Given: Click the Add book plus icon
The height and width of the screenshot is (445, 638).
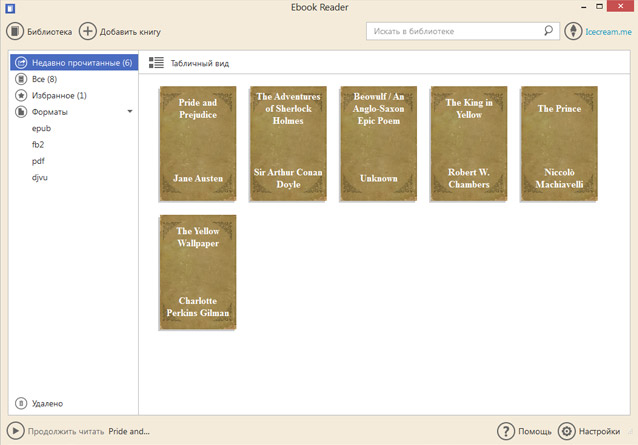Looking at the screenshot, I should [87, 31].
